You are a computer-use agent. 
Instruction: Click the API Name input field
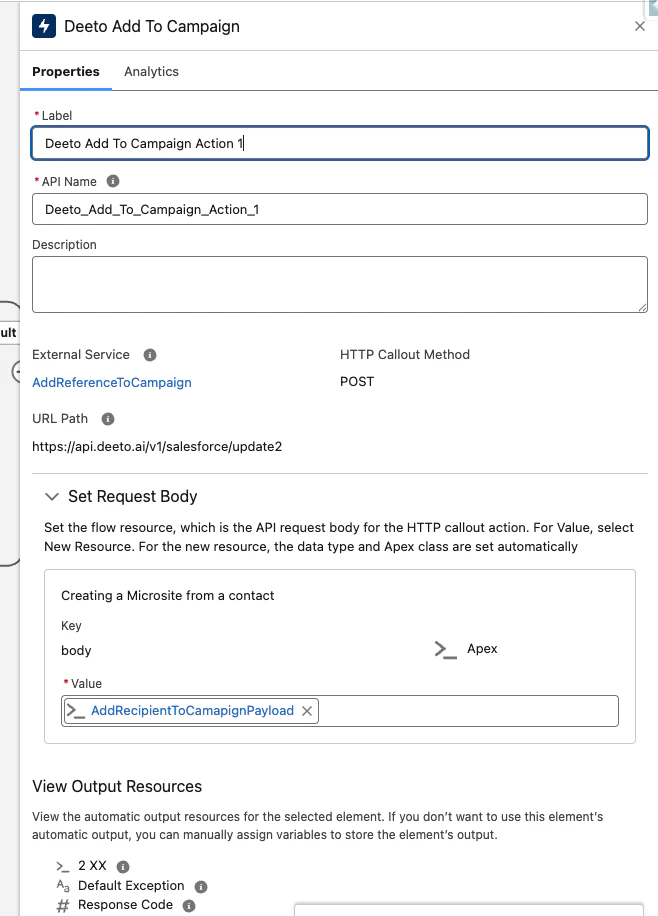pos(340,209)
